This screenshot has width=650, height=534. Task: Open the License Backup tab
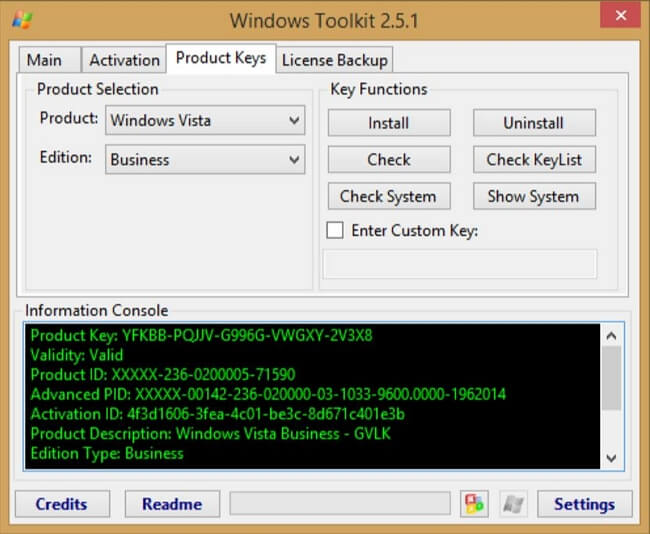click(335, 60)
